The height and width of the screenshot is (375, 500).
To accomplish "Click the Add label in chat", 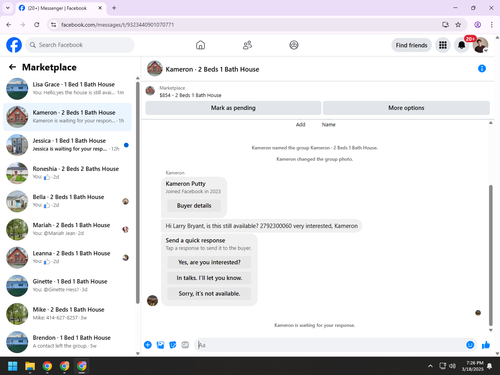I will (300, 124).
